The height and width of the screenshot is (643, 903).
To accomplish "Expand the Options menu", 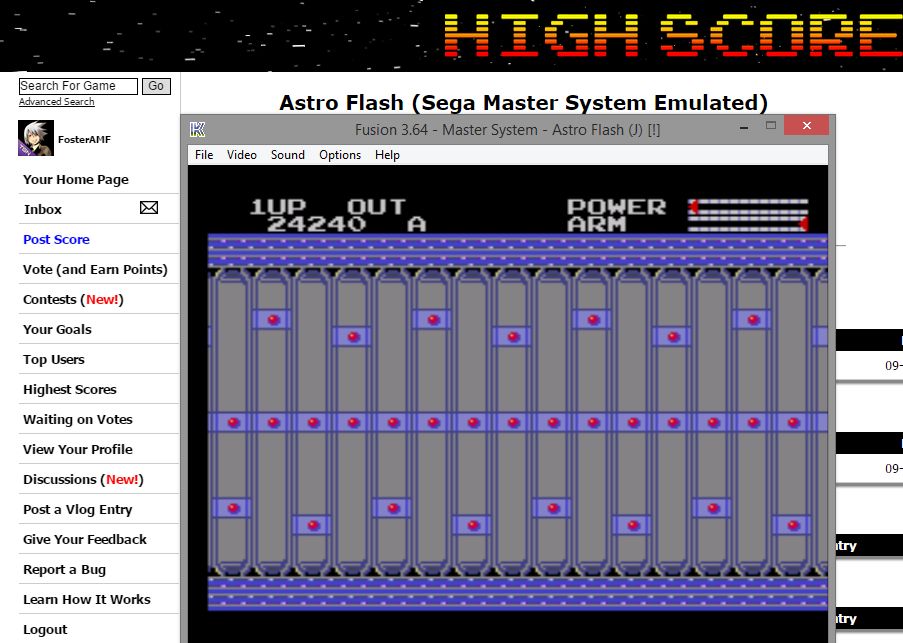I will click(340, 155).
